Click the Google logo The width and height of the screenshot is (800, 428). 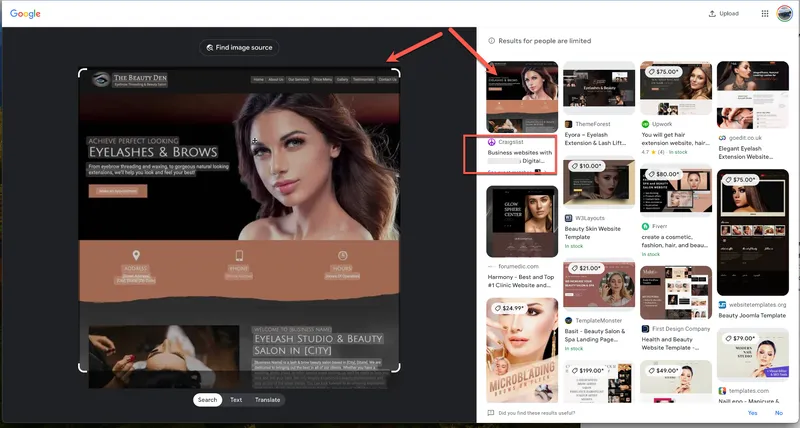coord(25,14)
